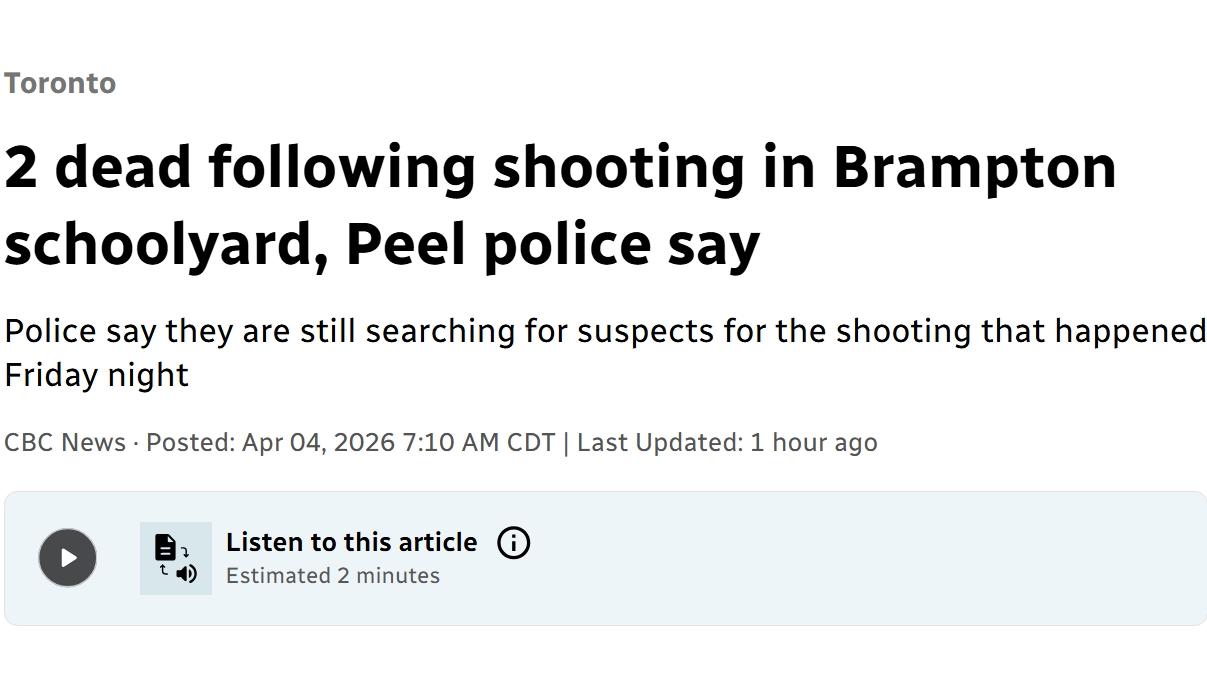Click the word Brampton in the headline

(974, 168)
